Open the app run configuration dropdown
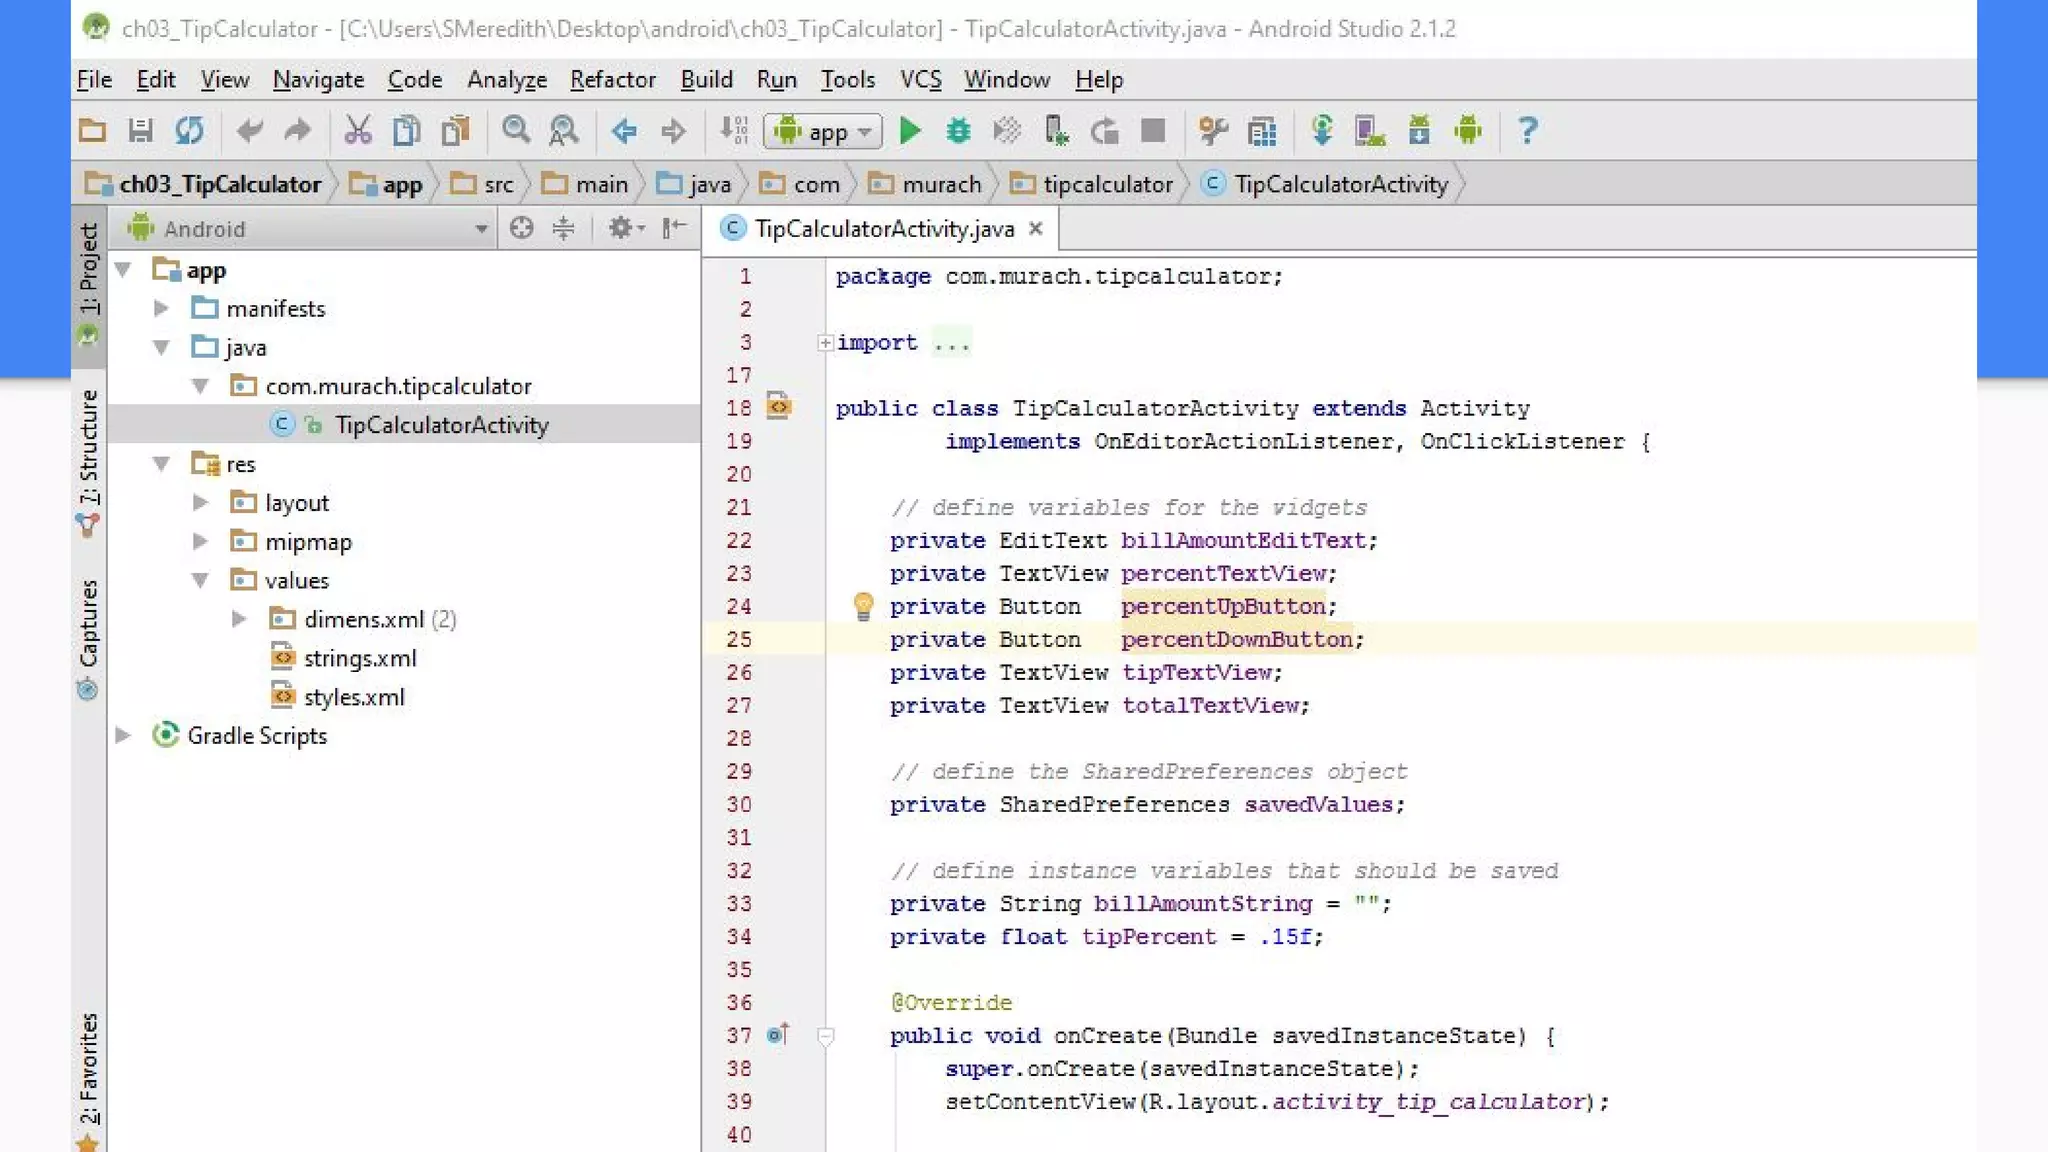Screen dimensions: 2048x1152 (x=824, y=131)
